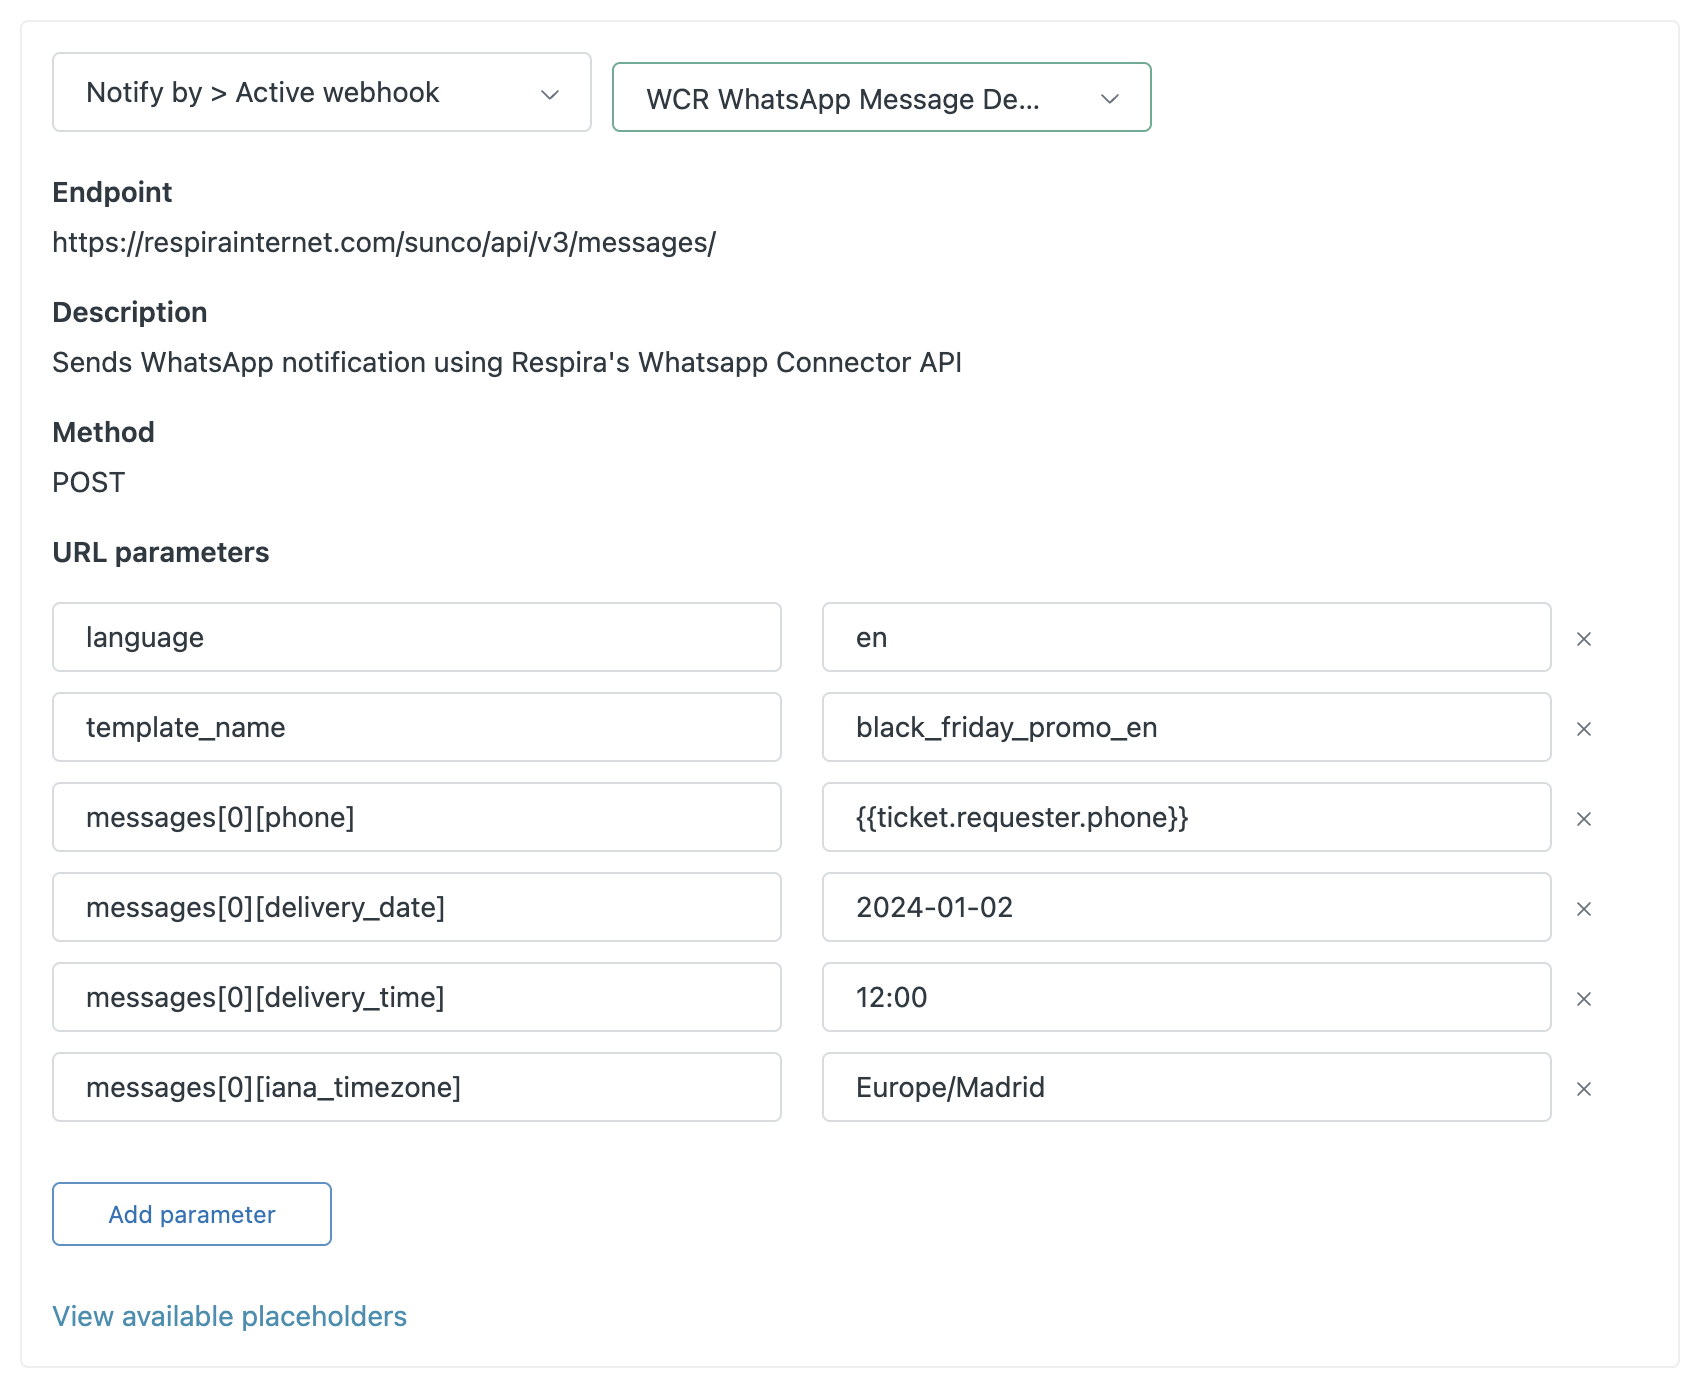Delete the iana_timezone parameter row
The width and height of the screenshot is (1700, 1388).
(1583, 1089)
